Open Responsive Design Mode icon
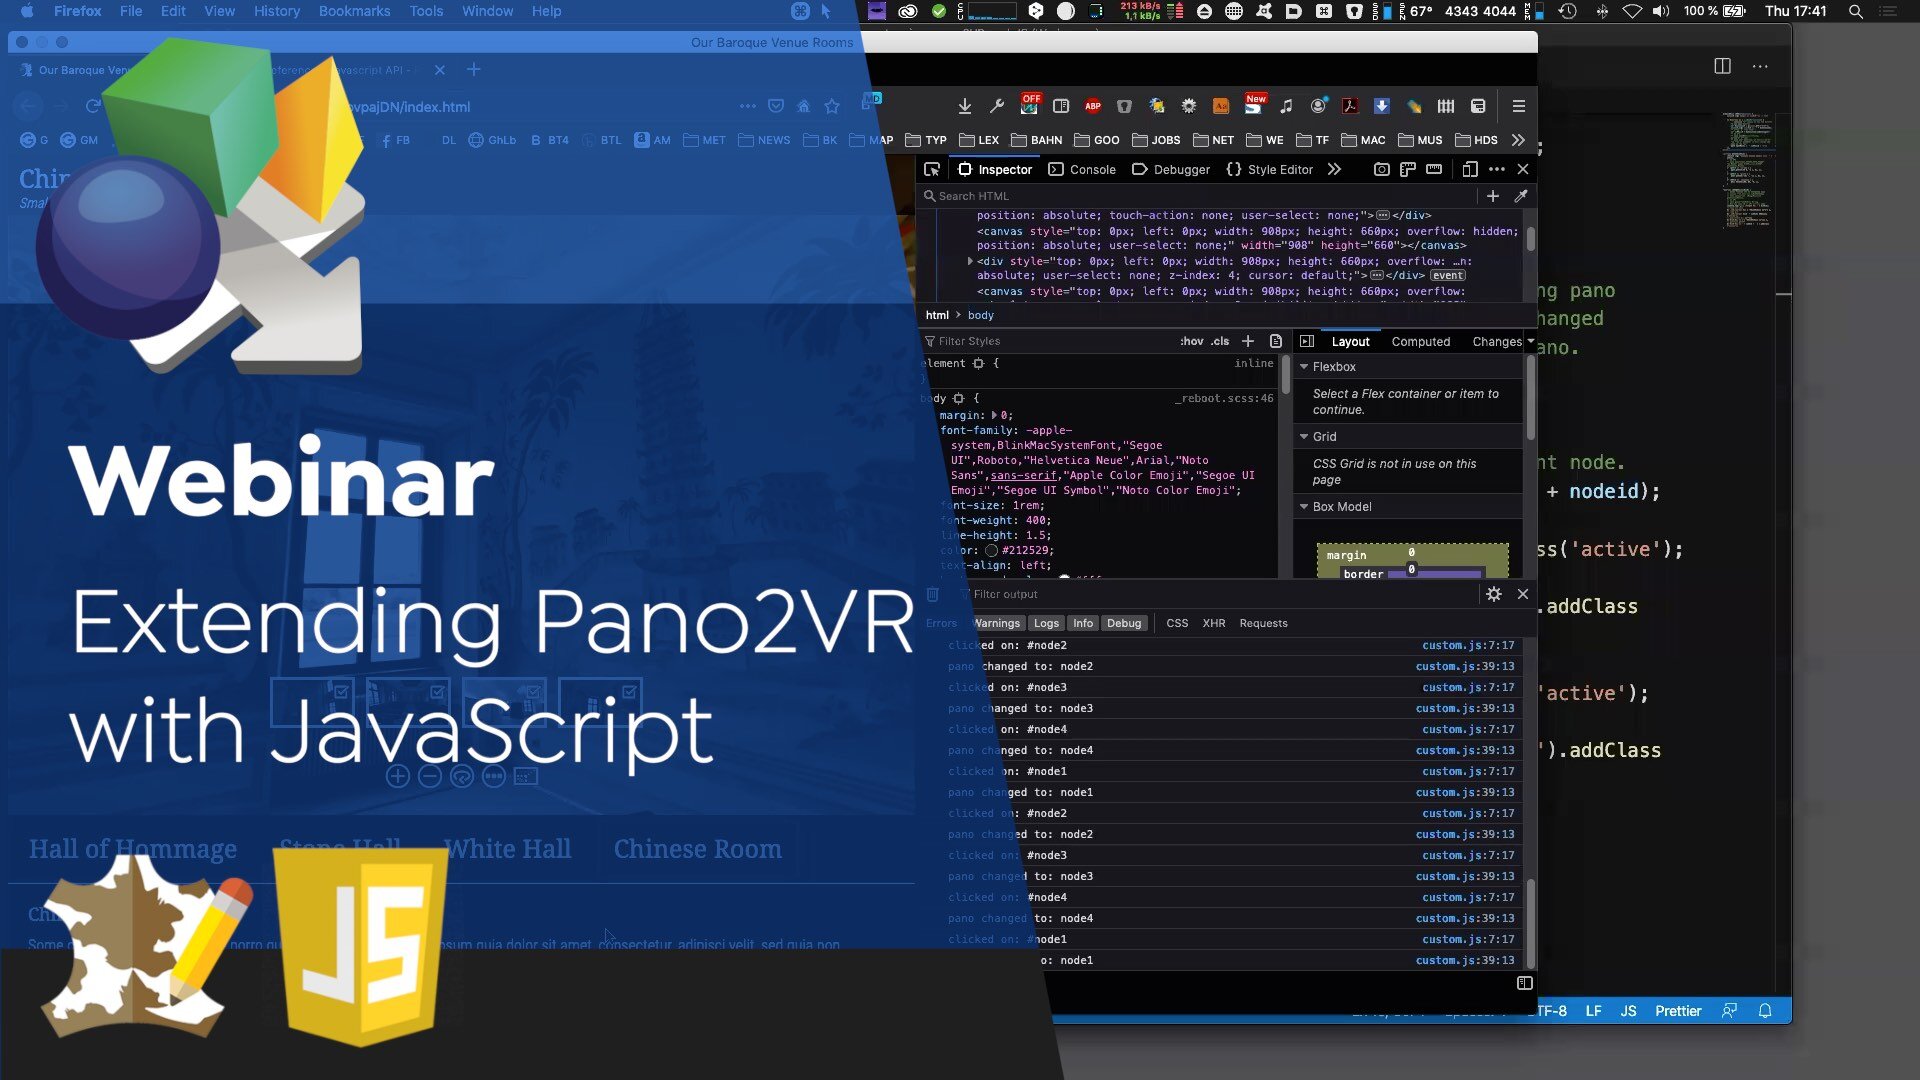The height and width of the screenshot is (1080, 1920). [1469, 169]
